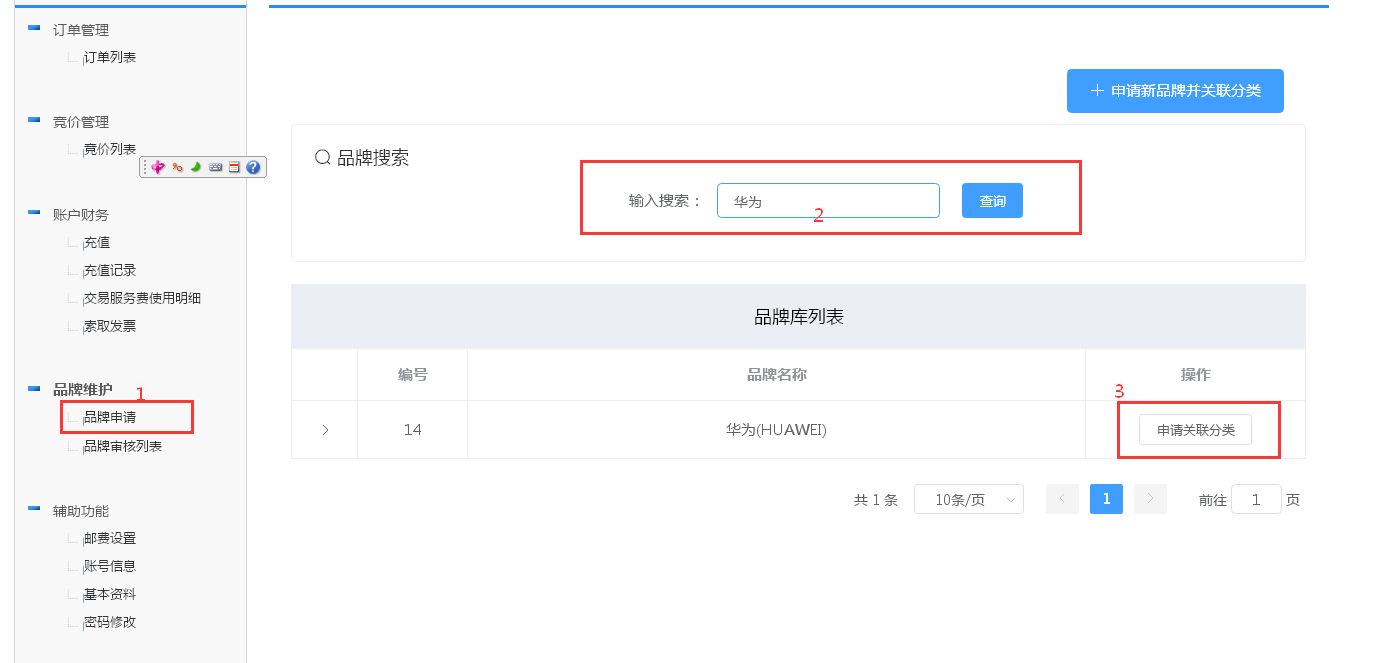
Task: Click the 订单管理 group label
Action: click(81, 30)
